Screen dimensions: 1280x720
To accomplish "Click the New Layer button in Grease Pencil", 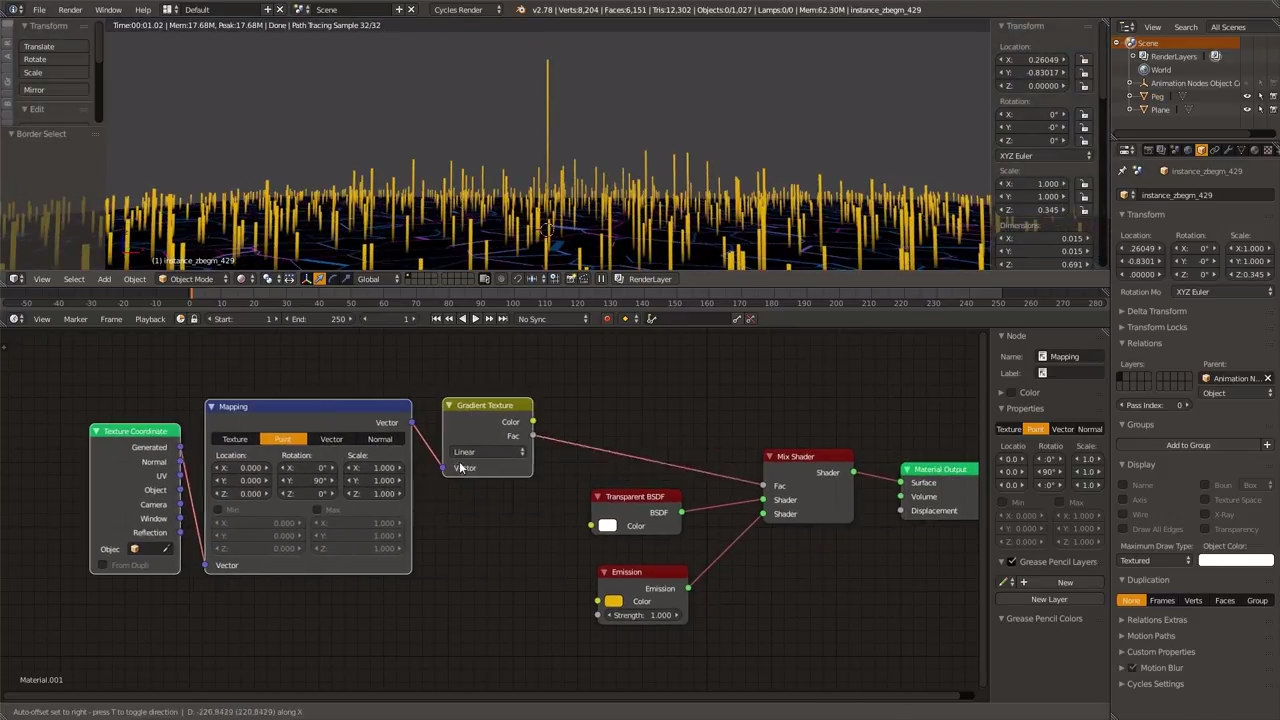I will click(x=1049, y=599).
